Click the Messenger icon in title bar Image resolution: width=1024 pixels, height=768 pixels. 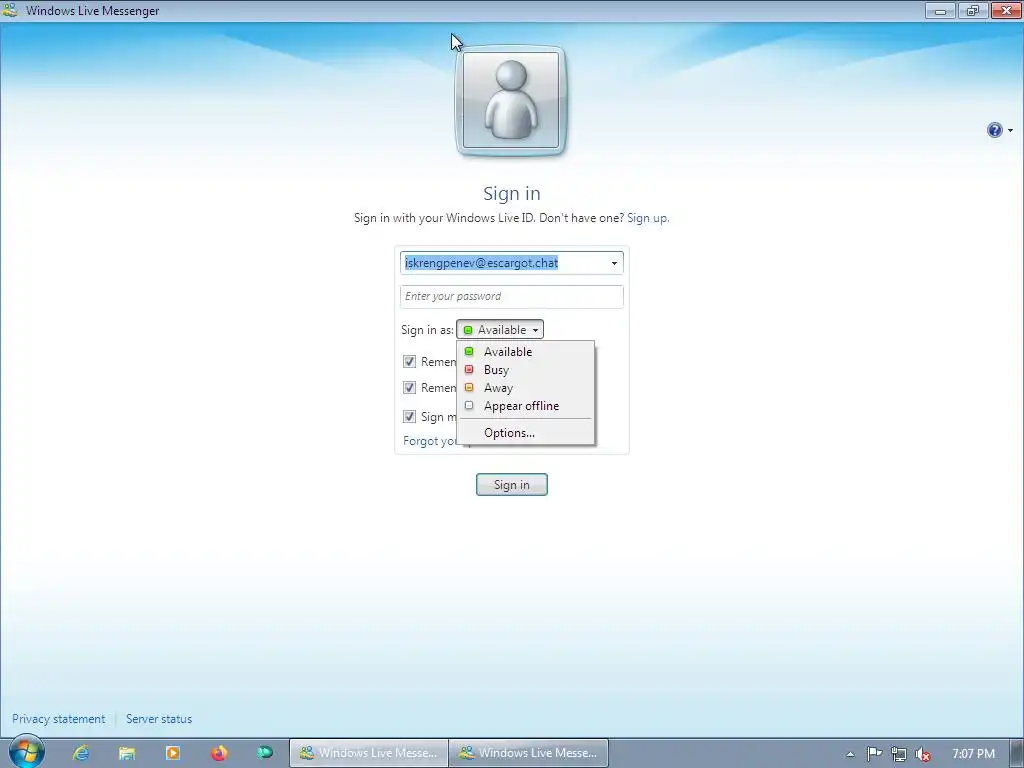10,10
